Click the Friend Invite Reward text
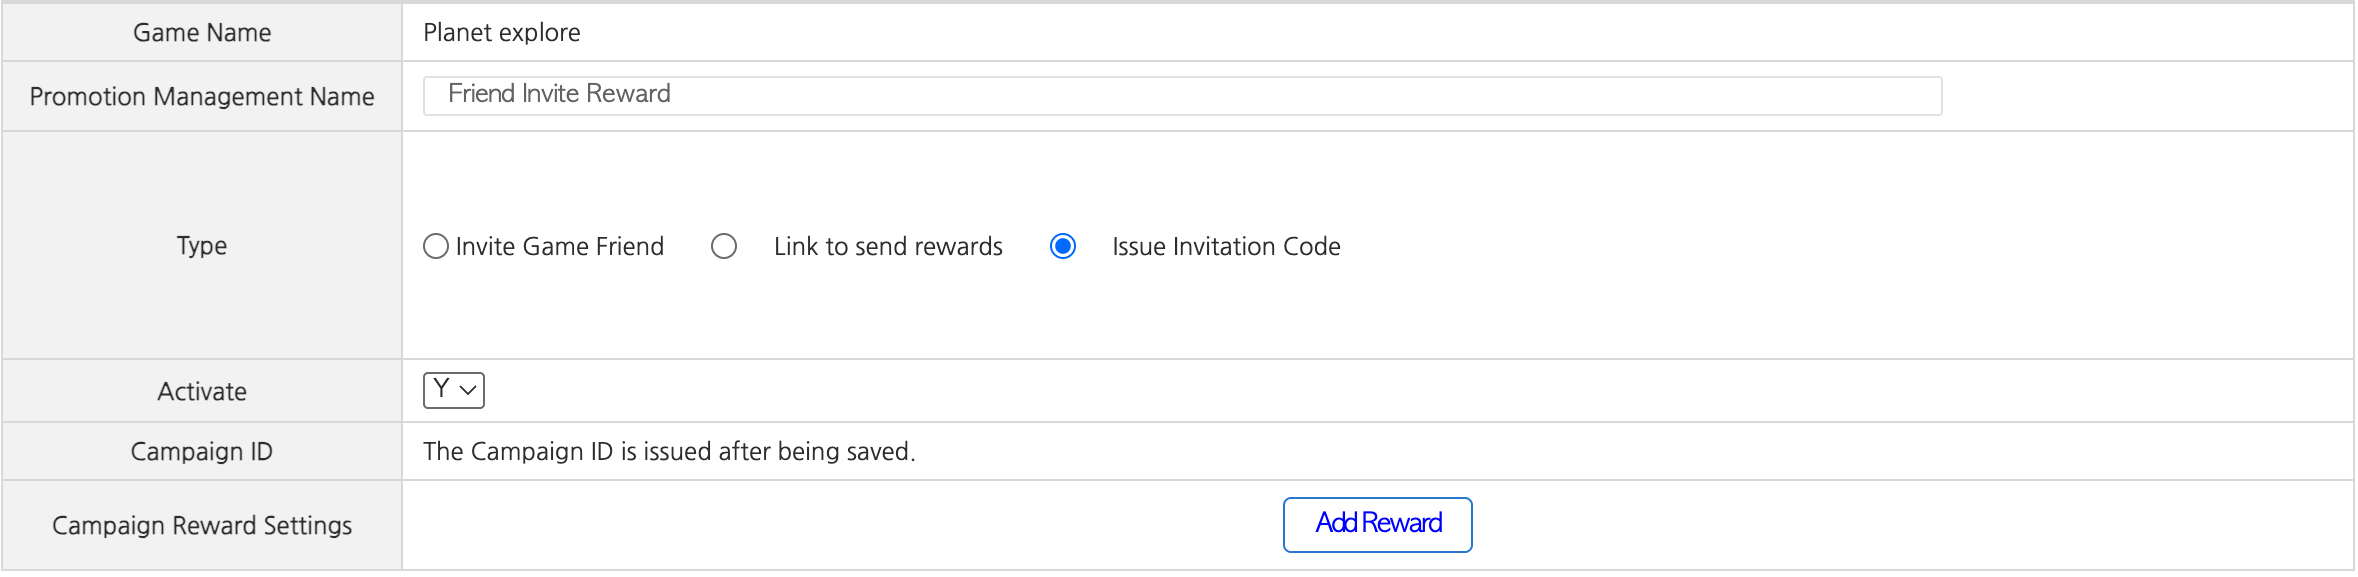 coord(559,94)
